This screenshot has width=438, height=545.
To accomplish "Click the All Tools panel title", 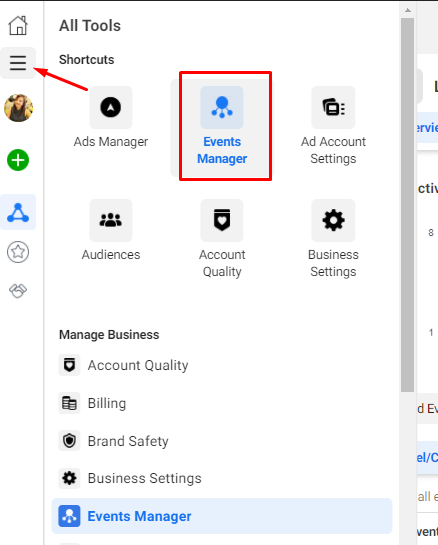I will tap(90, 26).
